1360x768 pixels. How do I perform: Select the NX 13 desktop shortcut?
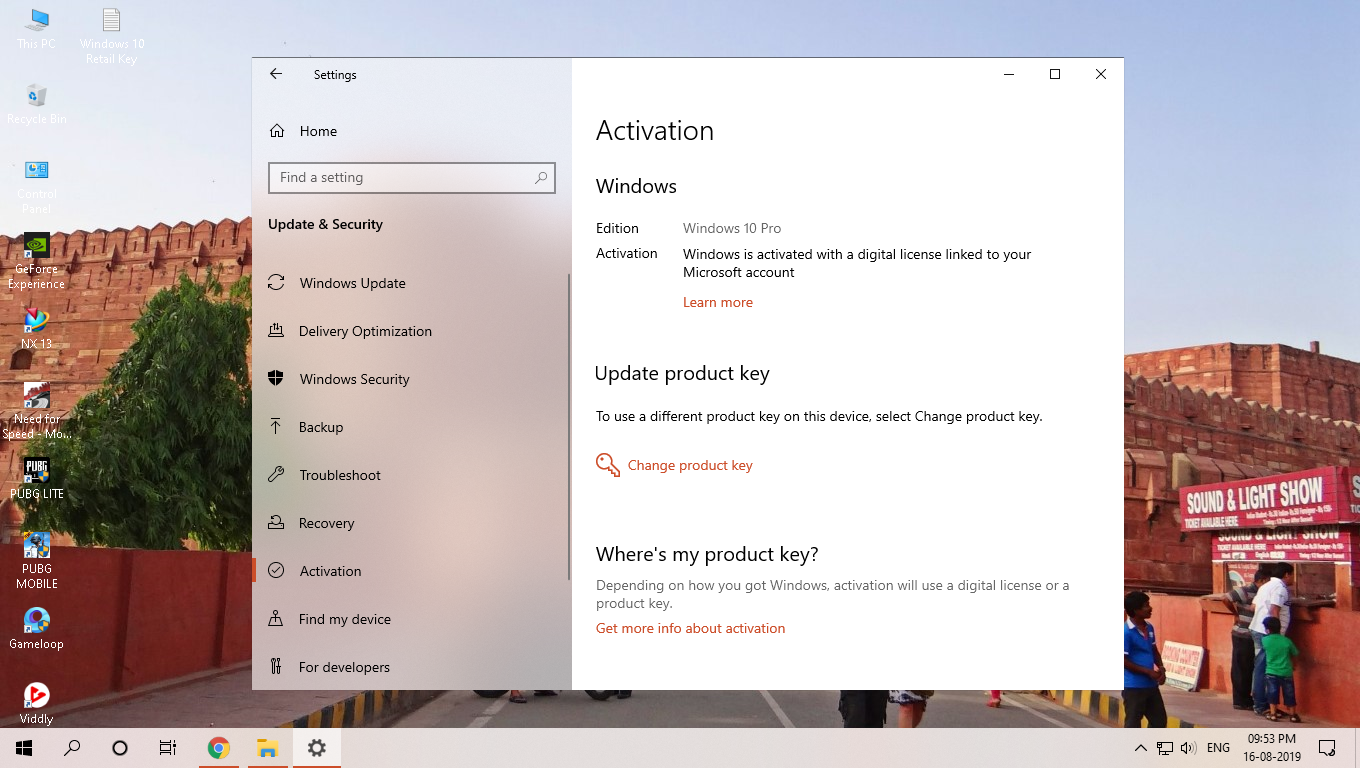click(37, 328)
